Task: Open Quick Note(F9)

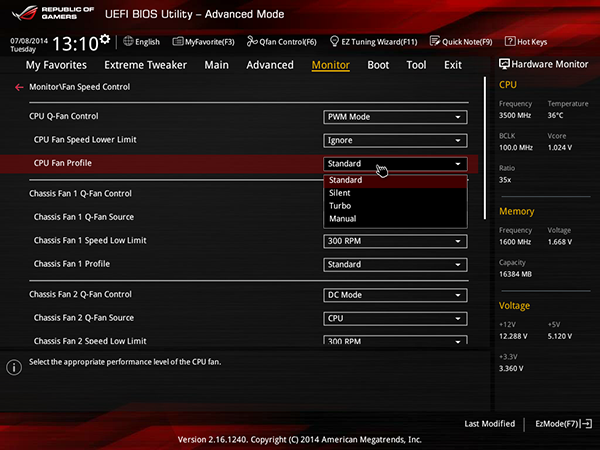Action: (461, 42)
